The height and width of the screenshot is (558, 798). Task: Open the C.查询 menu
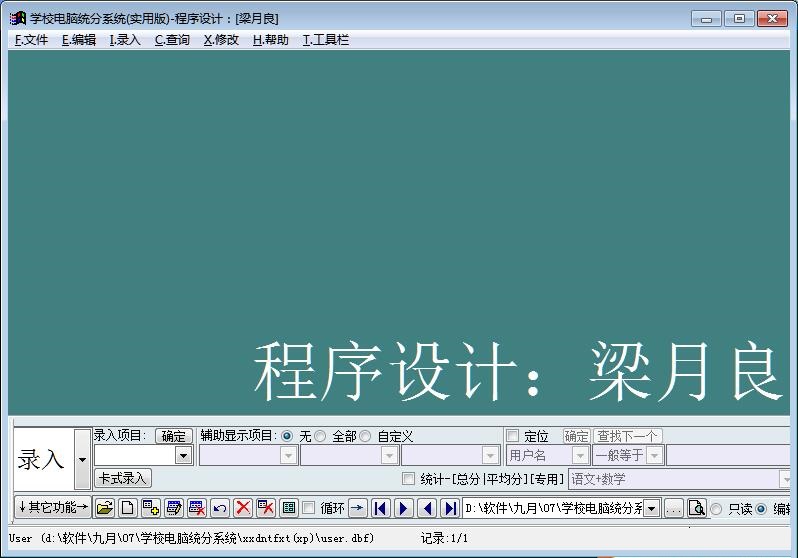[172, 40]
